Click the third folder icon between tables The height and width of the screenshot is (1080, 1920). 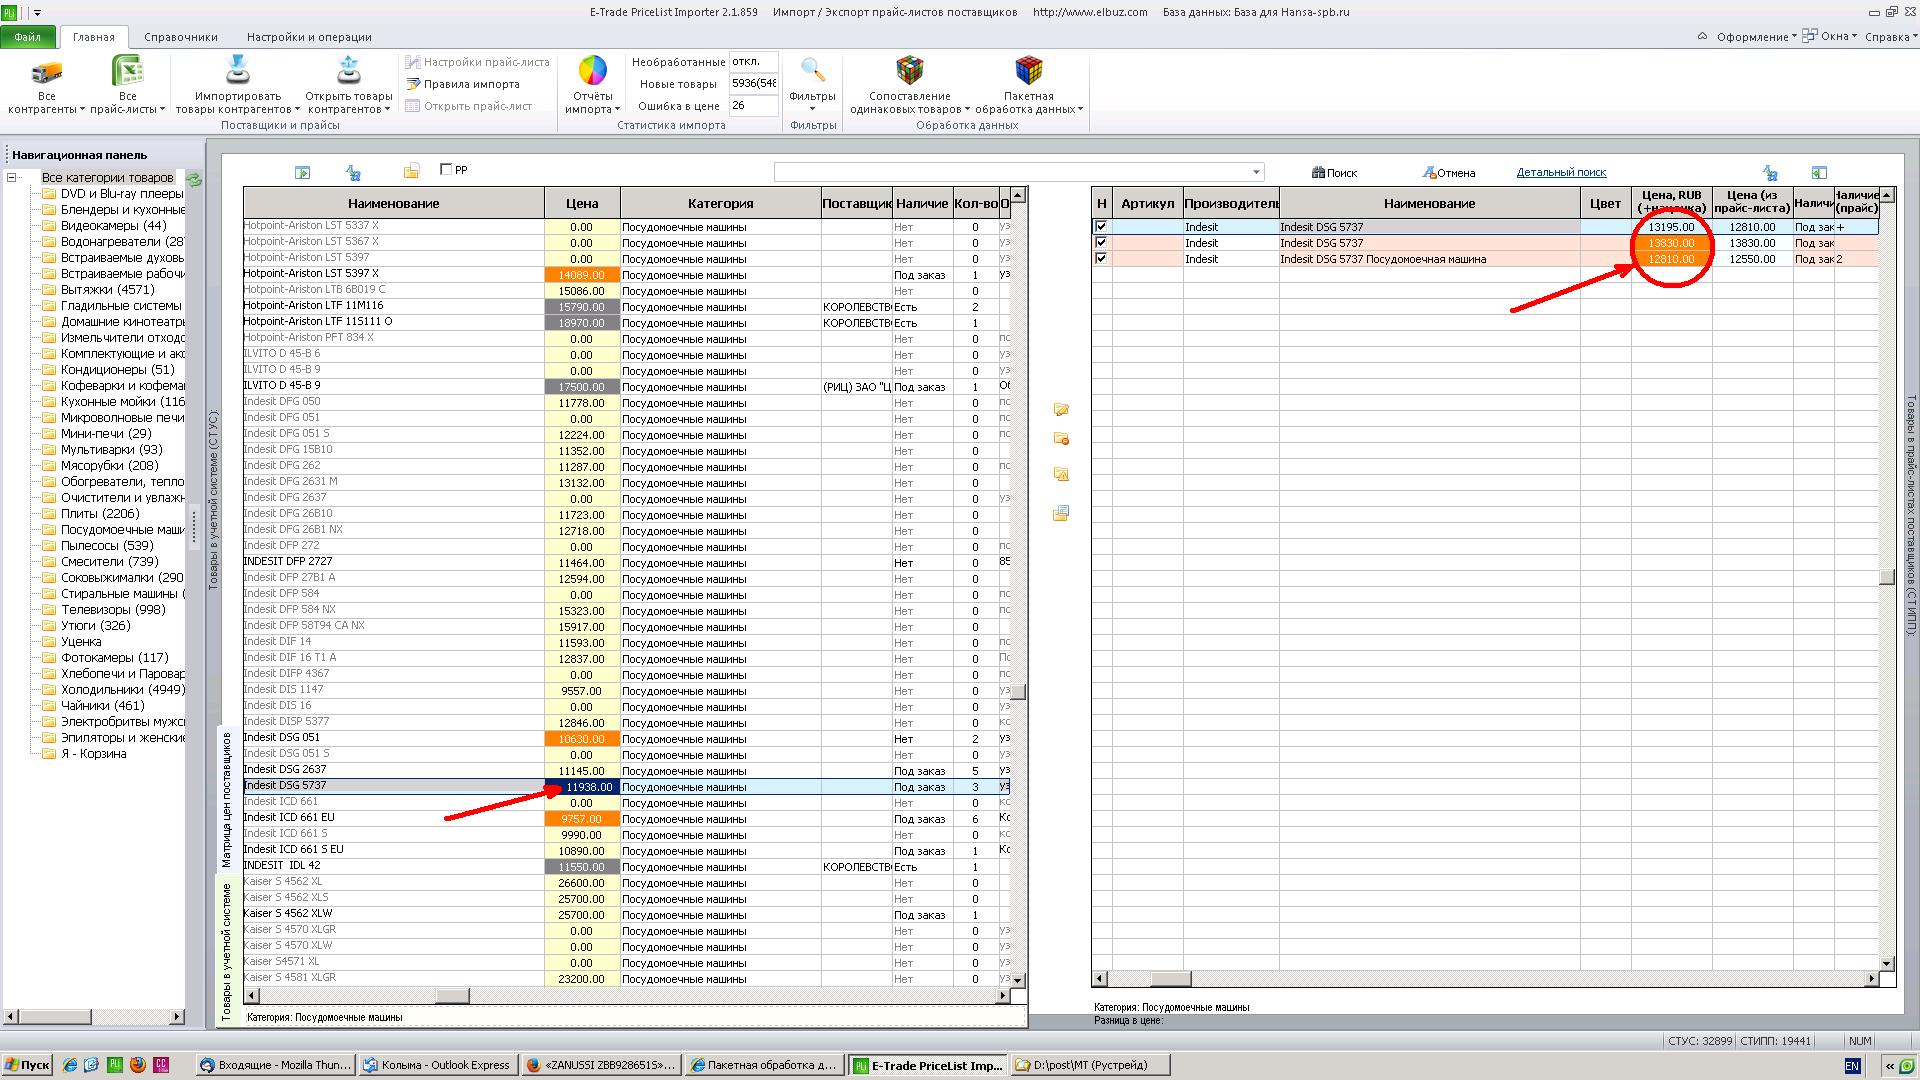pyautogui.click(x=1061, y=474)
